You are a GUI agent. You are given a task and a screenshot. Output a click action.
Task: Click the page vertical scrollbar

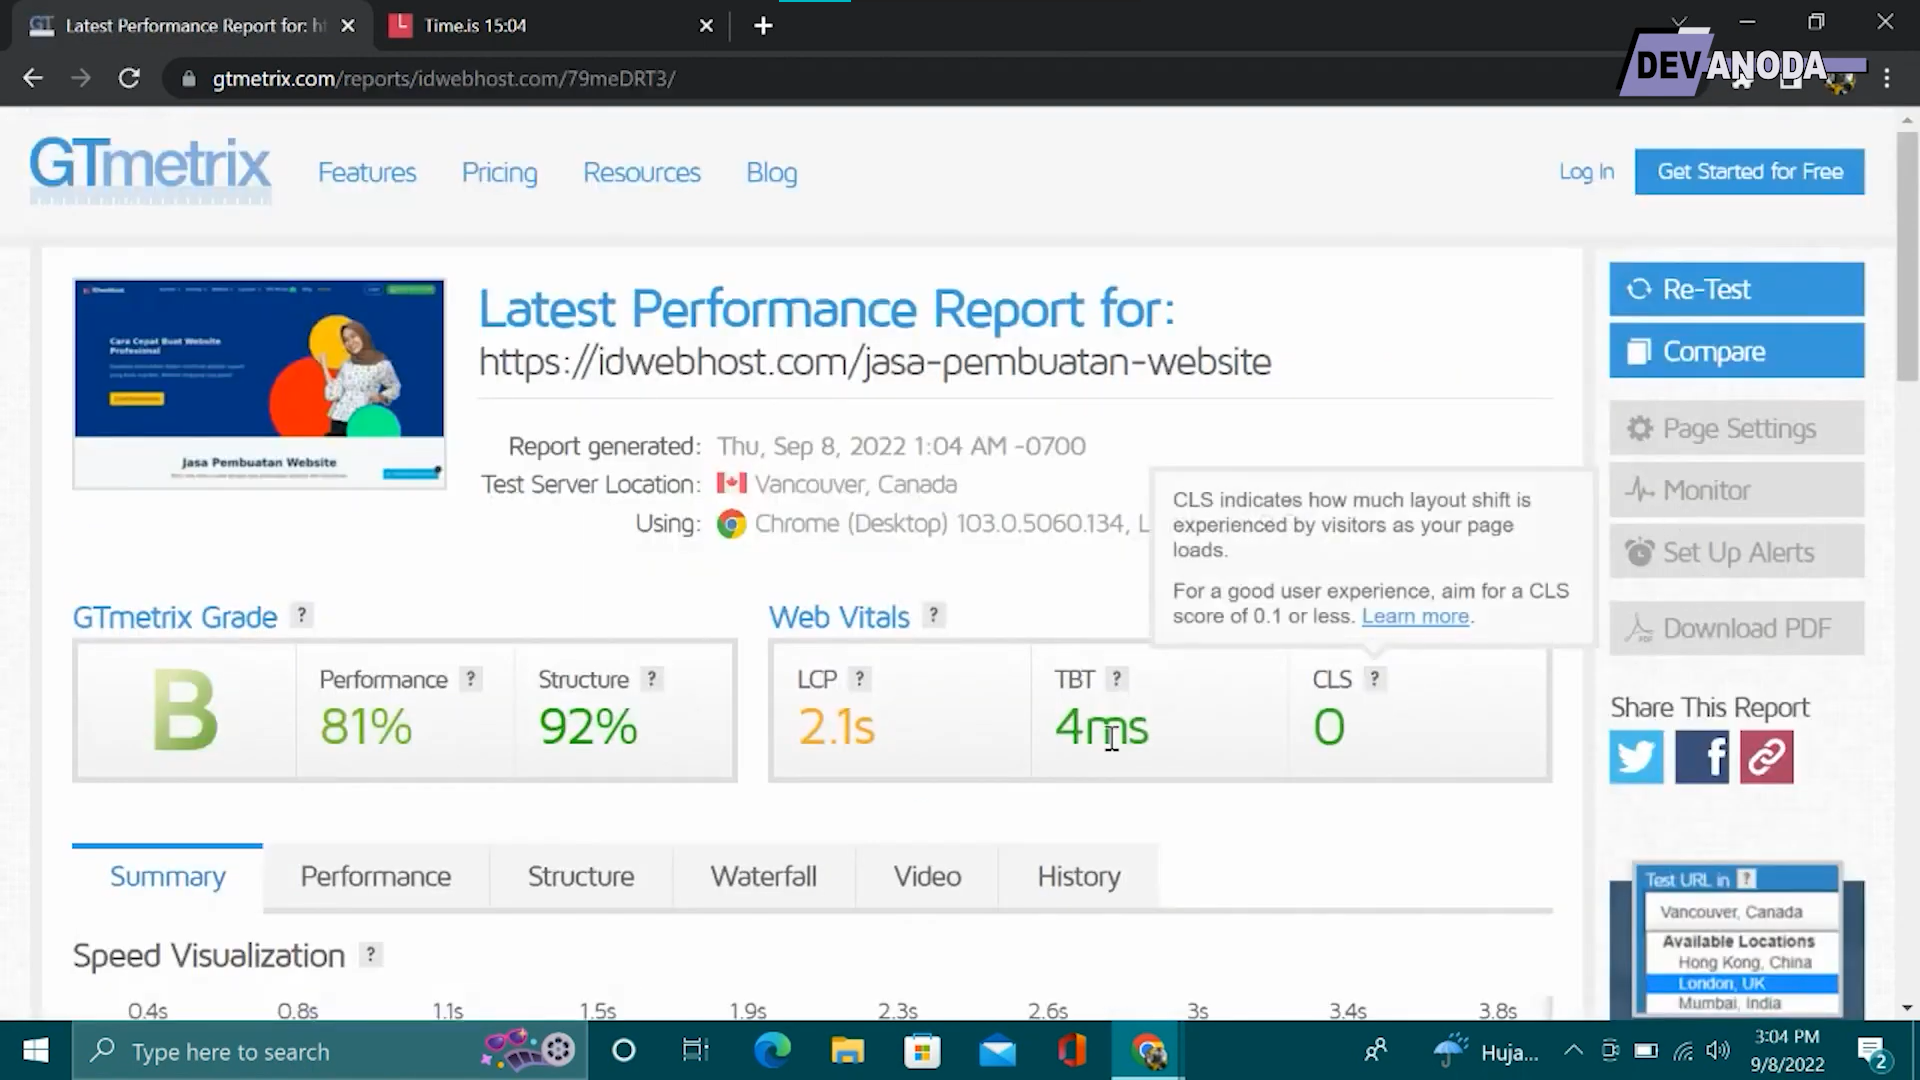[1908, 255]
